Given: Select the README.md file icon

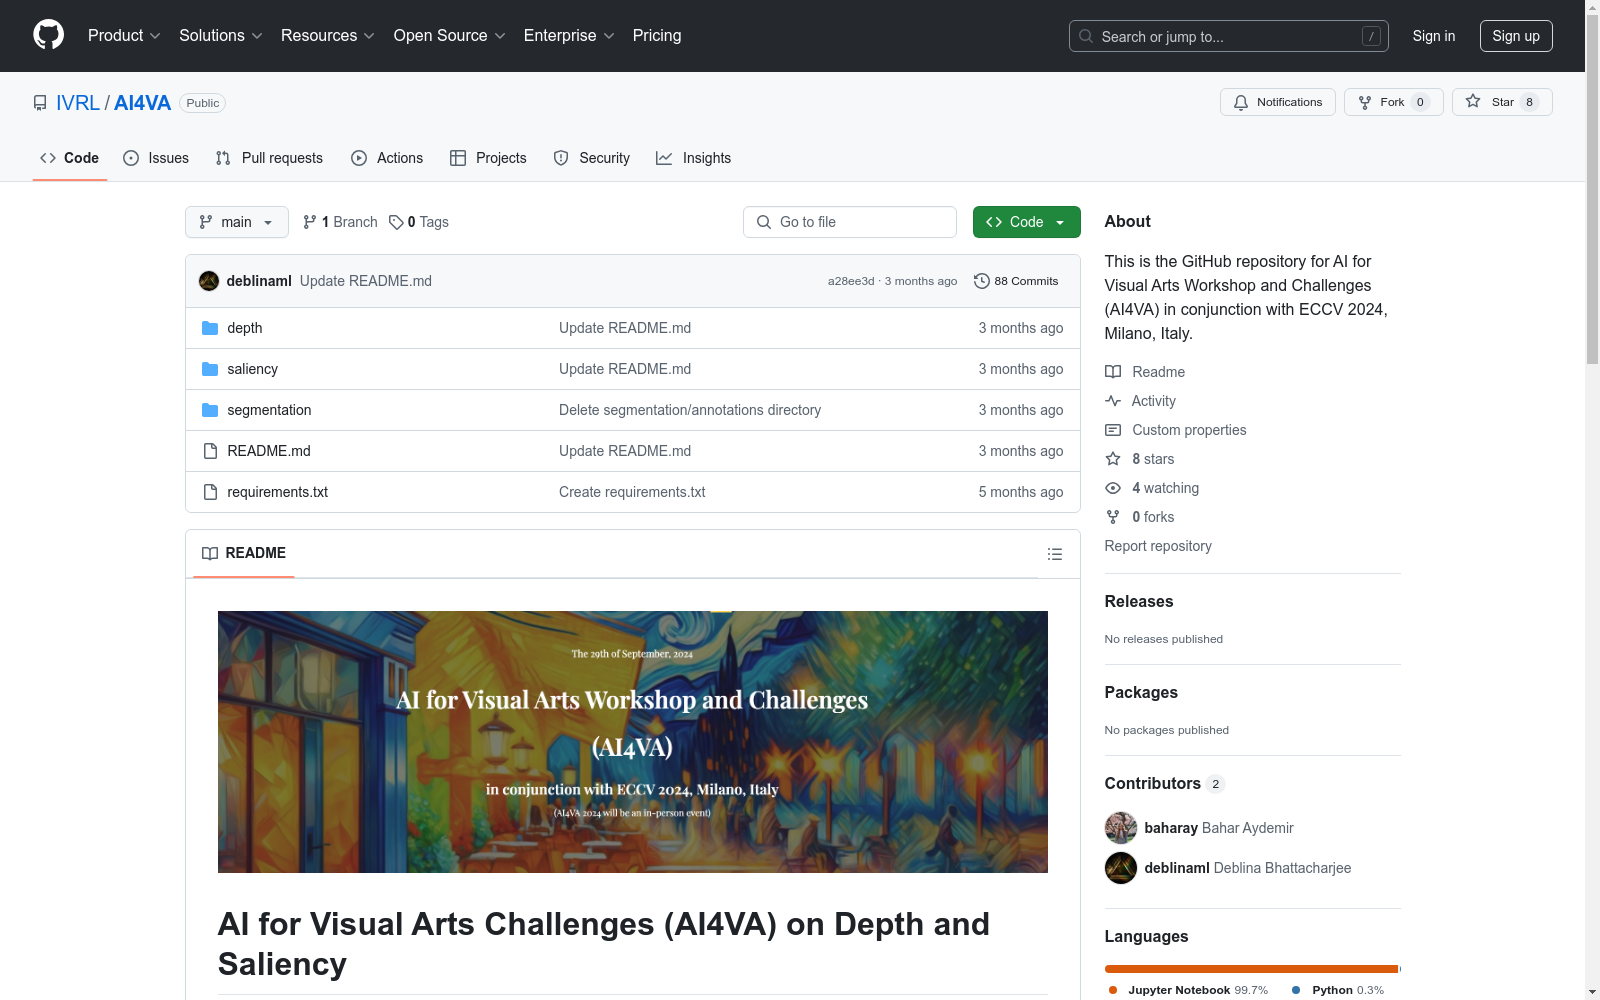Looking at the screenshot, I should click(210, 451).
